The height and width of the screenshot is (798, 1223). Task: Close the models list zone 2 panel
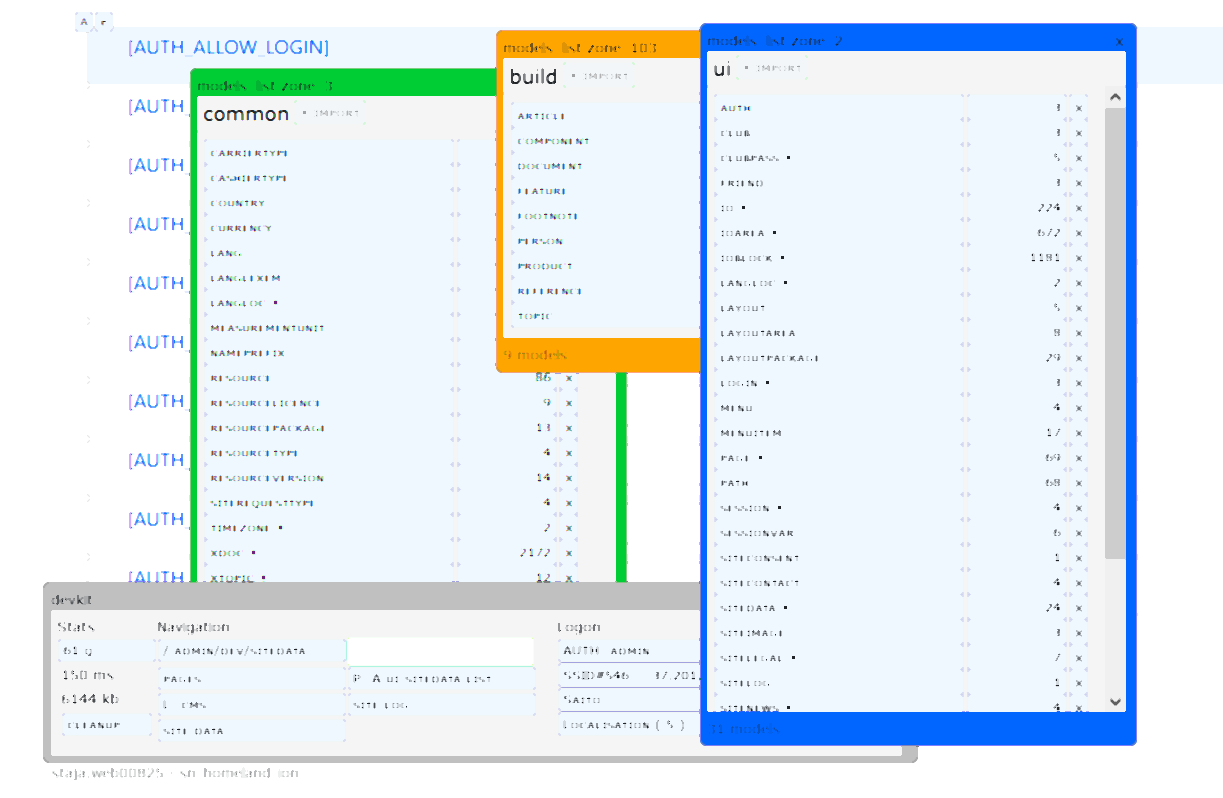1119,41
